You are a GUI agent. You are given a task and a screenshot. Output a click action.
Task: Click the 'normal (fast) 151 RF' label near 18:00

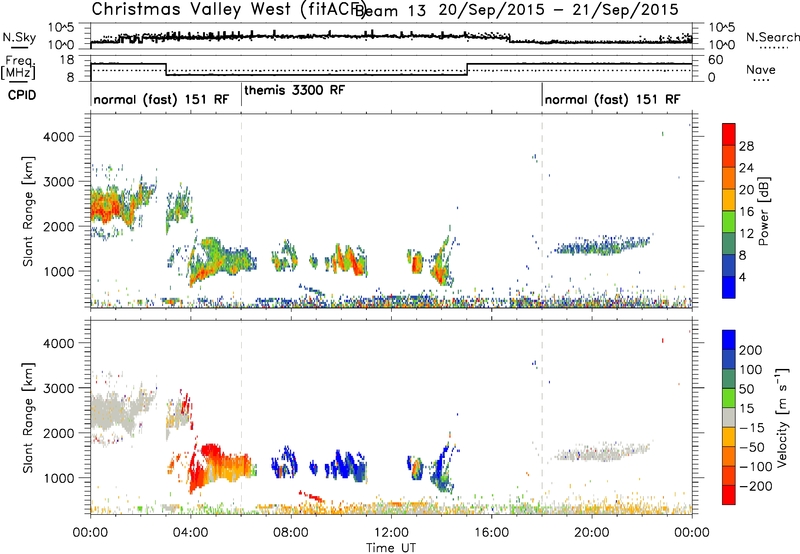click(x=612, y=99)
